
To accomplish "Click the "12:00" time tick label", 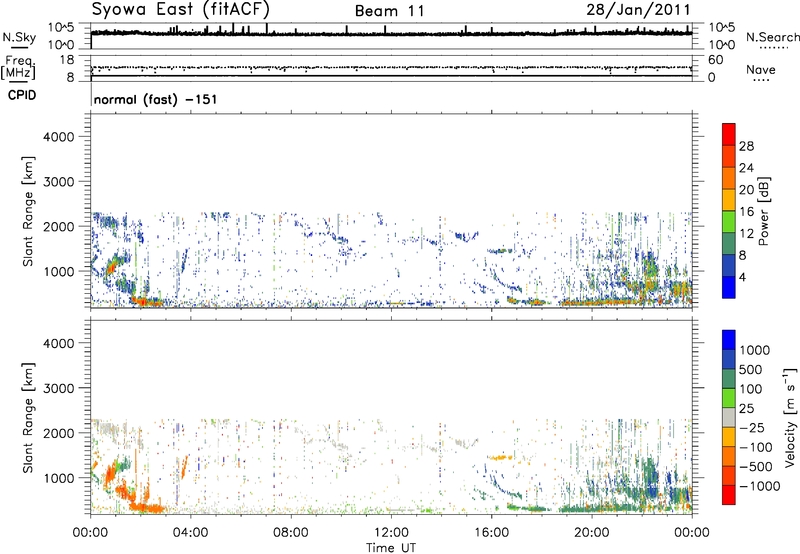I will pos(391,533).
